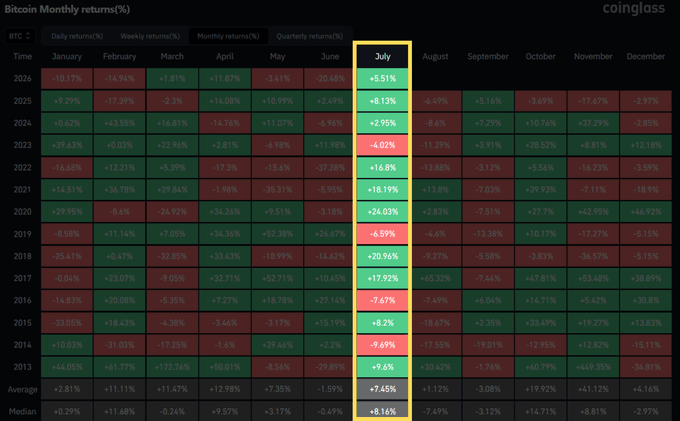Click the July Average cell +7.45%
This screenshot has width=680, height=421.
coord(382,389)
